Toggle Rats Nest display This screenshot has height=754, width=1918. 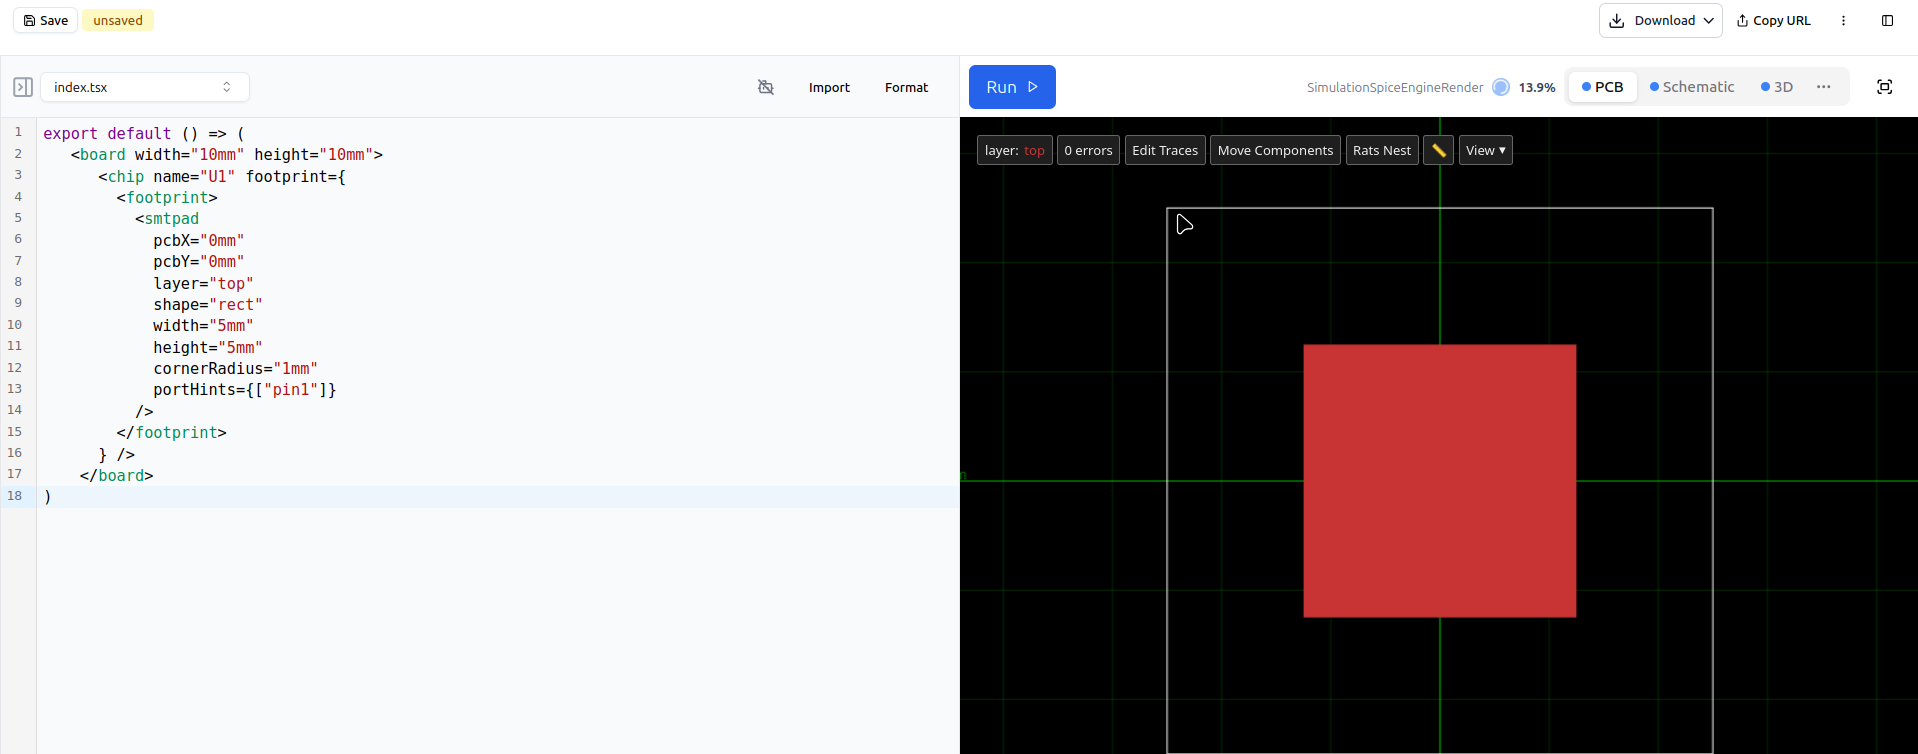(1382, 150)
